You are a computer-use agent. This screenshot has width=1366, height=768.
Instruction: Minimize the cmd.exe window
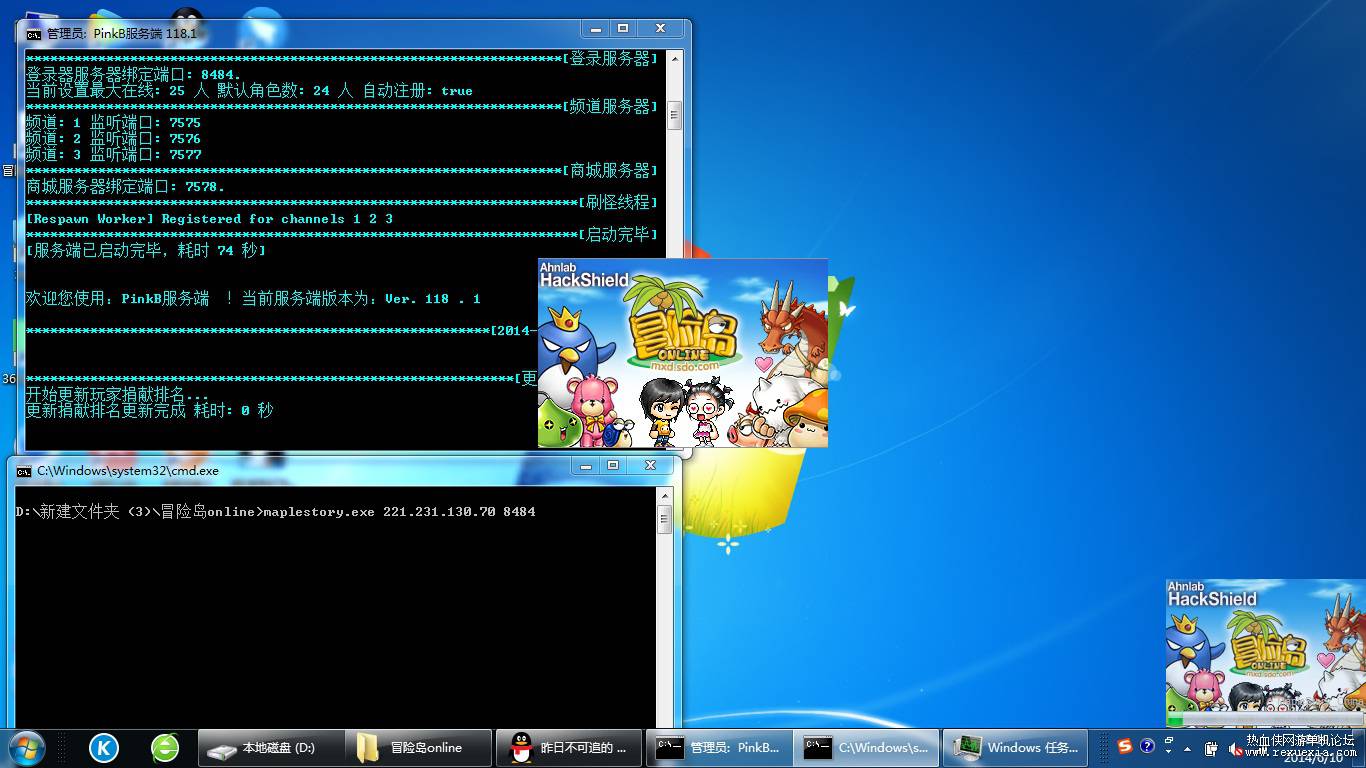coord(586,466)
